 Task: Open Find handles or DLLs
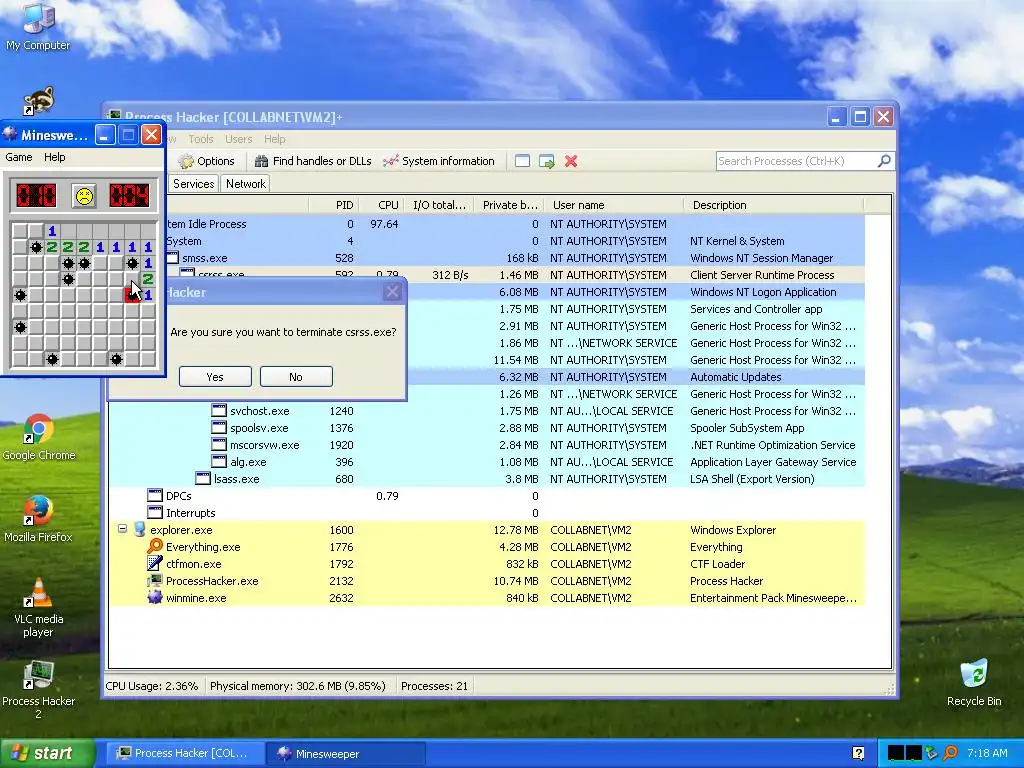tap(313, 161)
